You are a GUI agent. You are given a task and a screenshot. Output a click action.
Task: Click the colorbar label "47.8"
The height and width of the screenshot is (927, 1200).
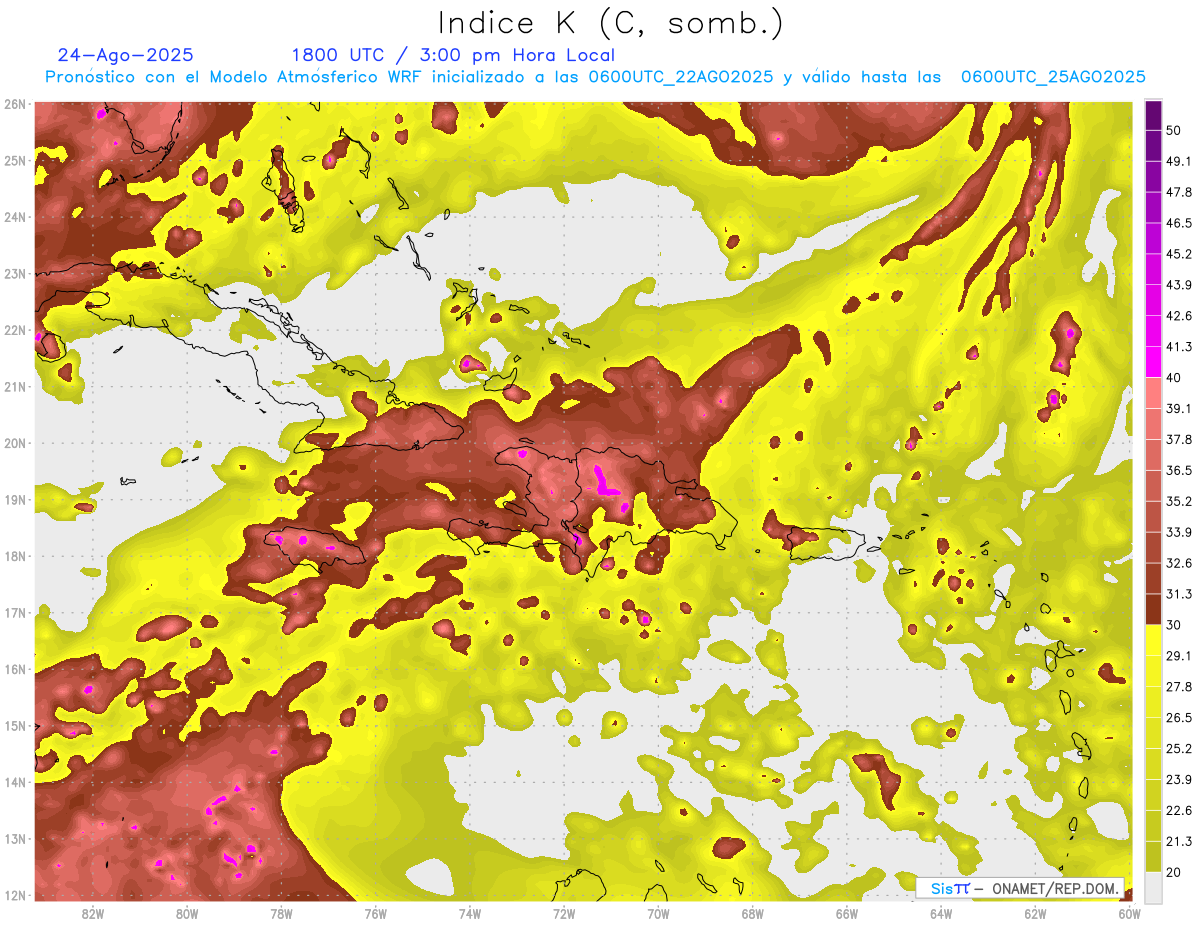[1178, 193]
